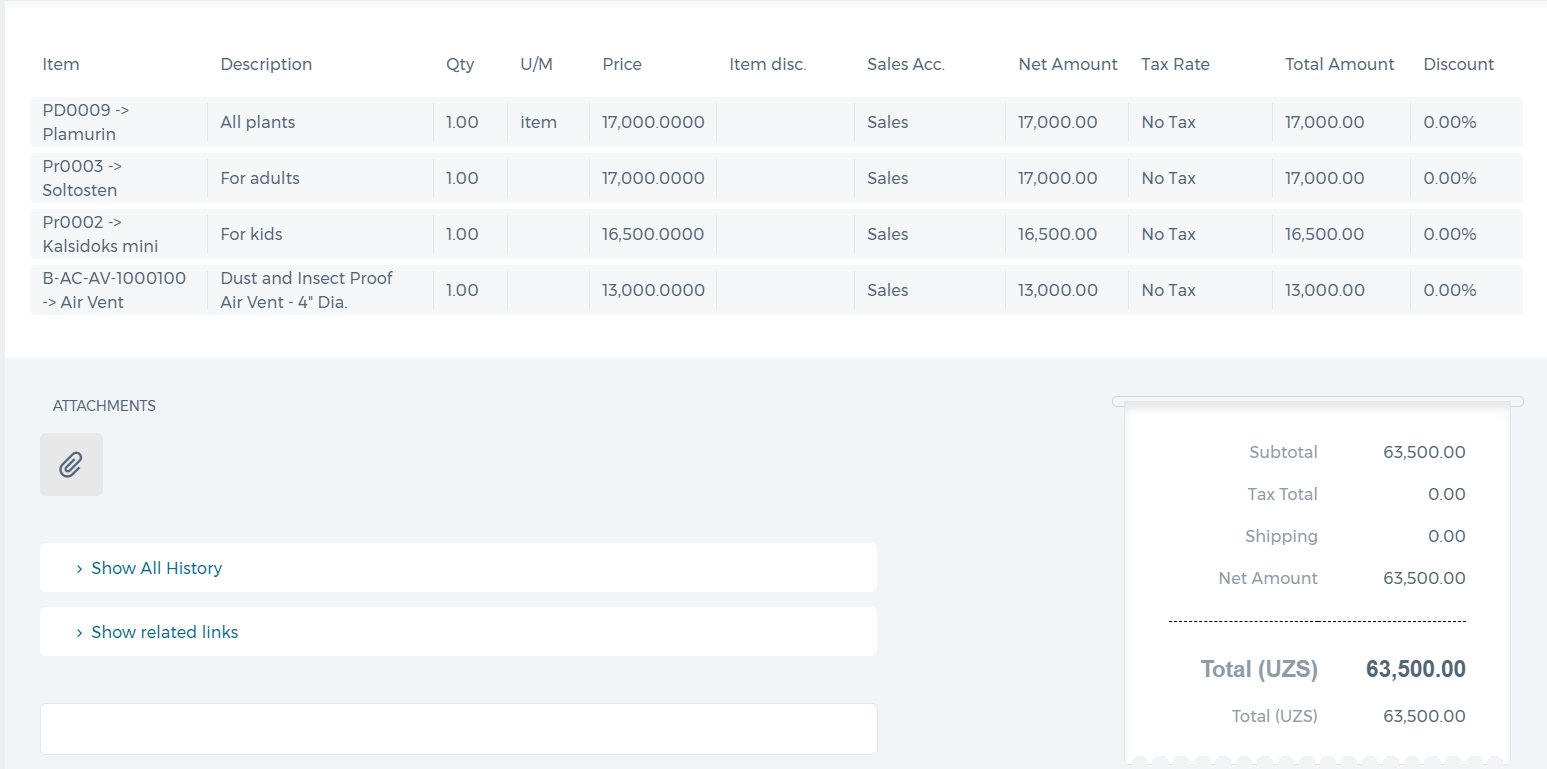Click the 16,500.00 total amount cell
Screen dimensions: 1547x769
pos(1341,234)
